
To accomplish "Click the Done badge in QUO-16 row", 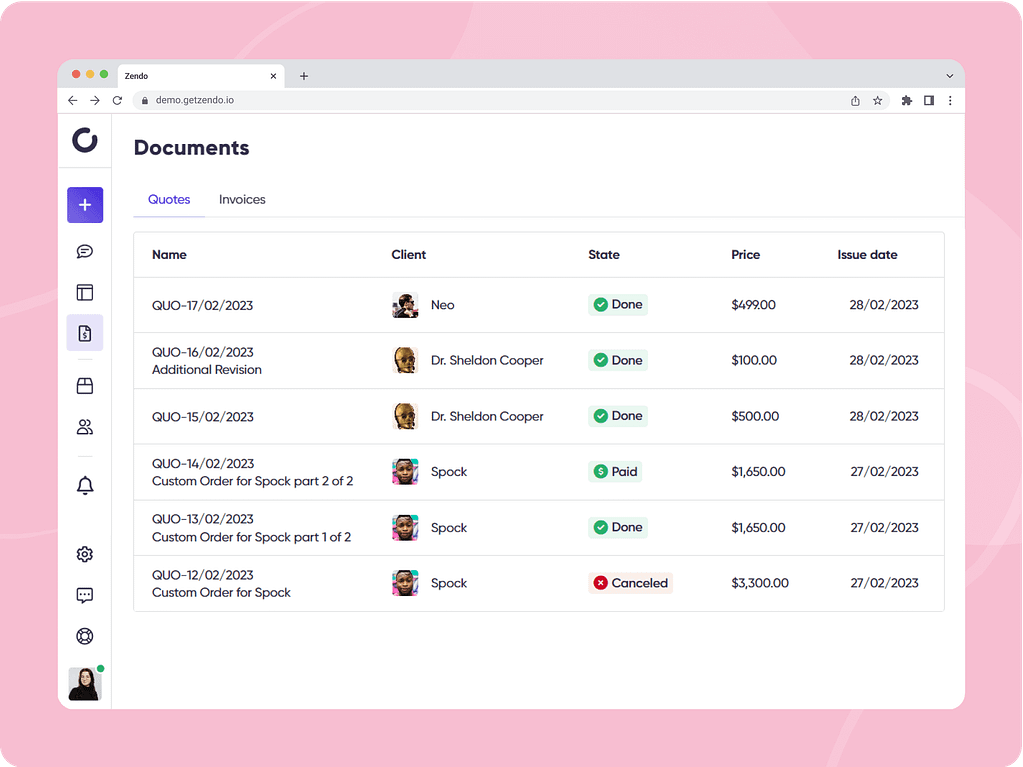I will pos(618,360).
